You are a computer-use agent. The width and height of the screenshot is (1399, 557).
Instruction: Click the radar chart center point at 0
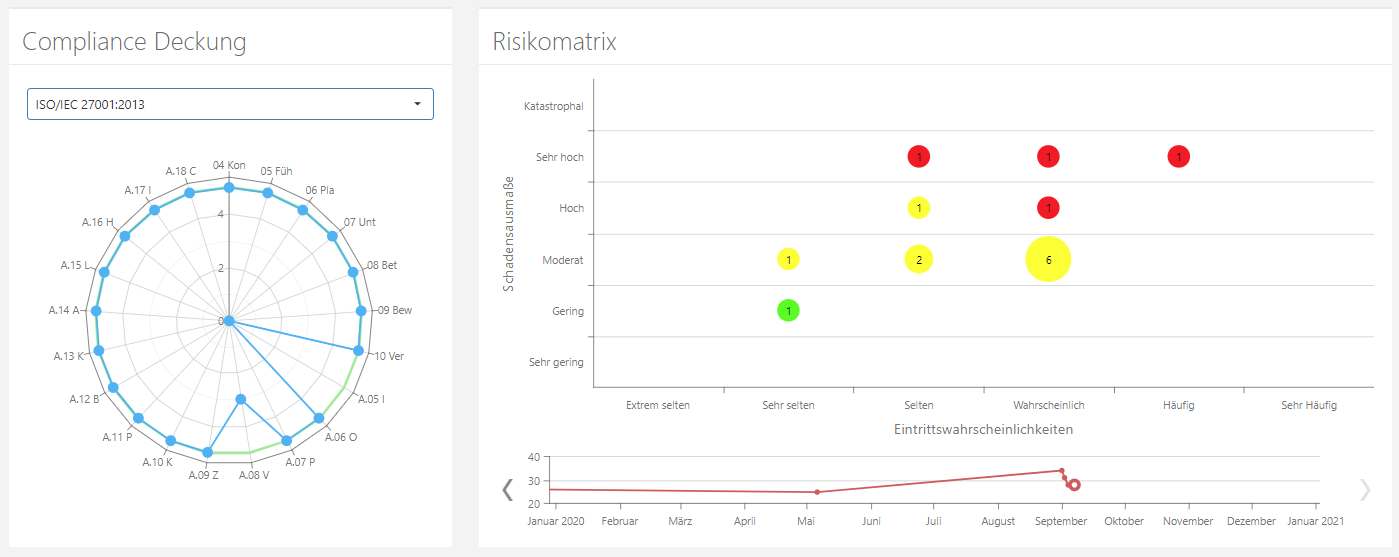click(229, 321)
